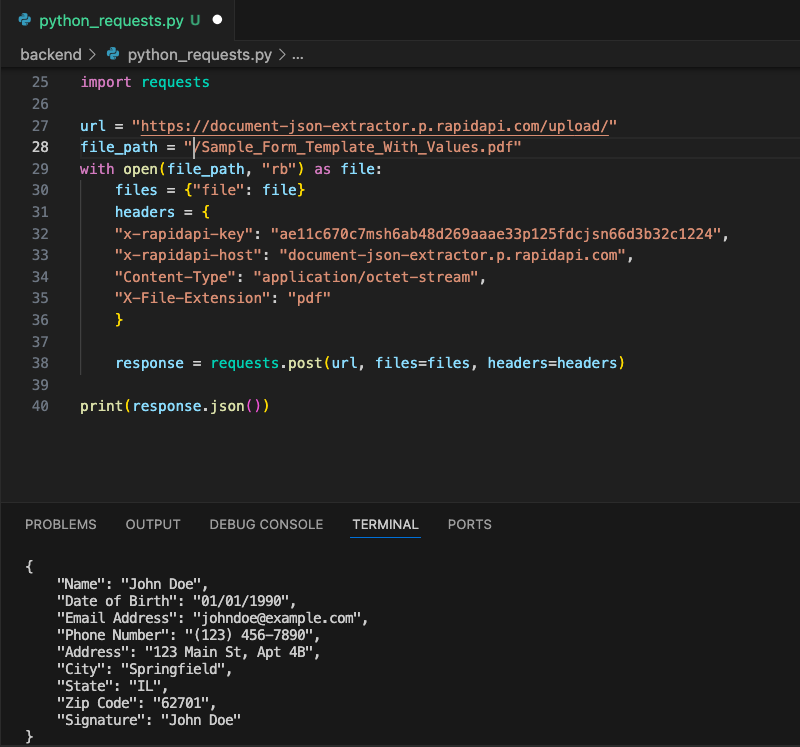The image size is (800, 747).
Task: Open the OUTPUT panel tab
Action: pyautogui.click(x=153, y=524)
